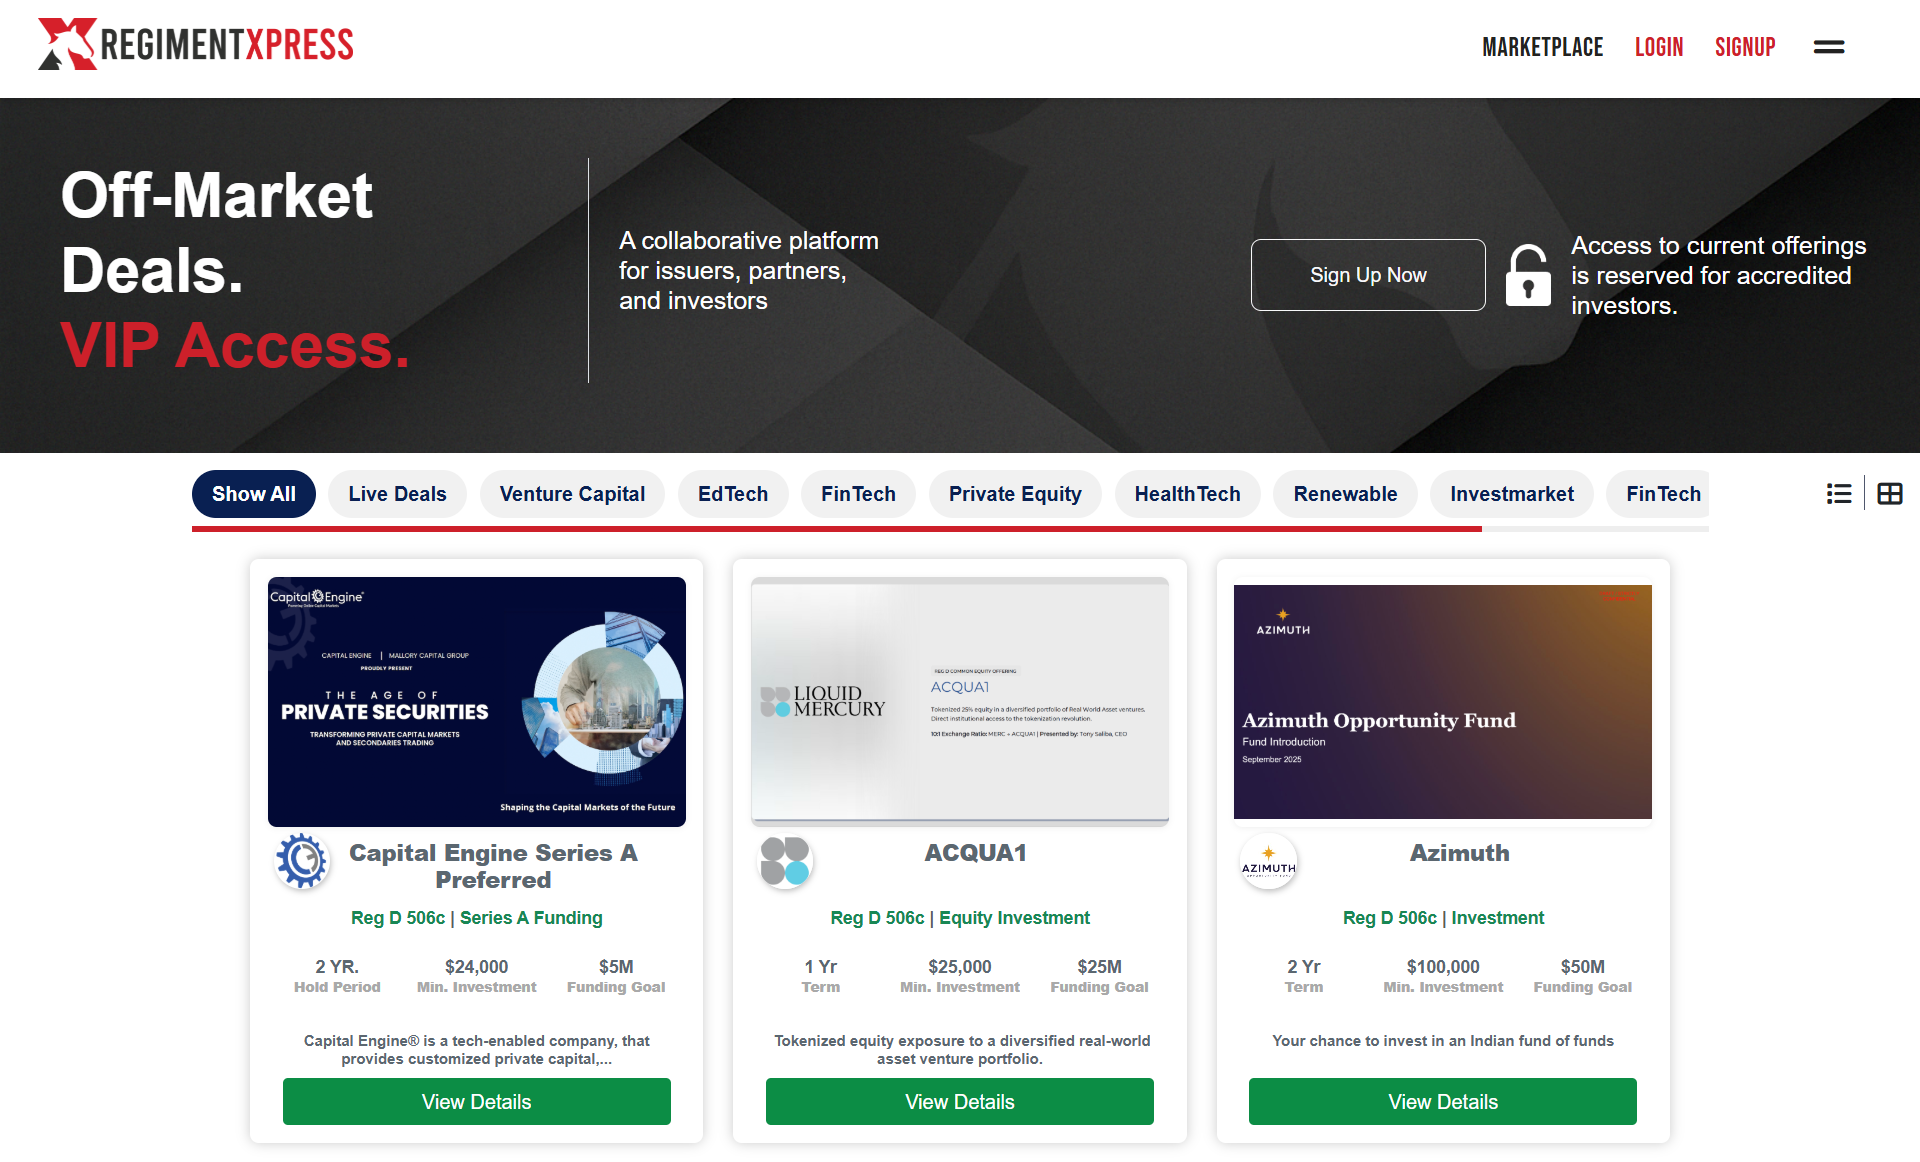Click the ACQUA1 card title

tap(975, 853)
